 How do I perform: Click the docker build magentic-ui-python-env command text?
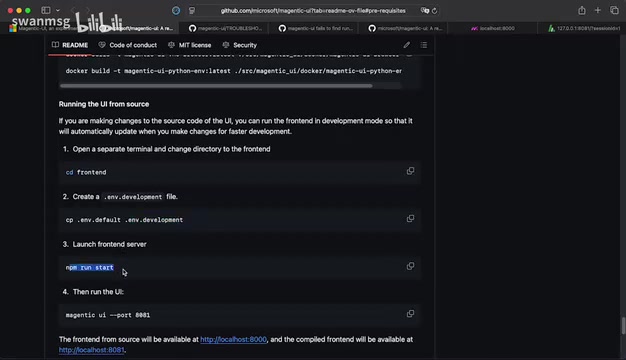[x=234, y=71]
